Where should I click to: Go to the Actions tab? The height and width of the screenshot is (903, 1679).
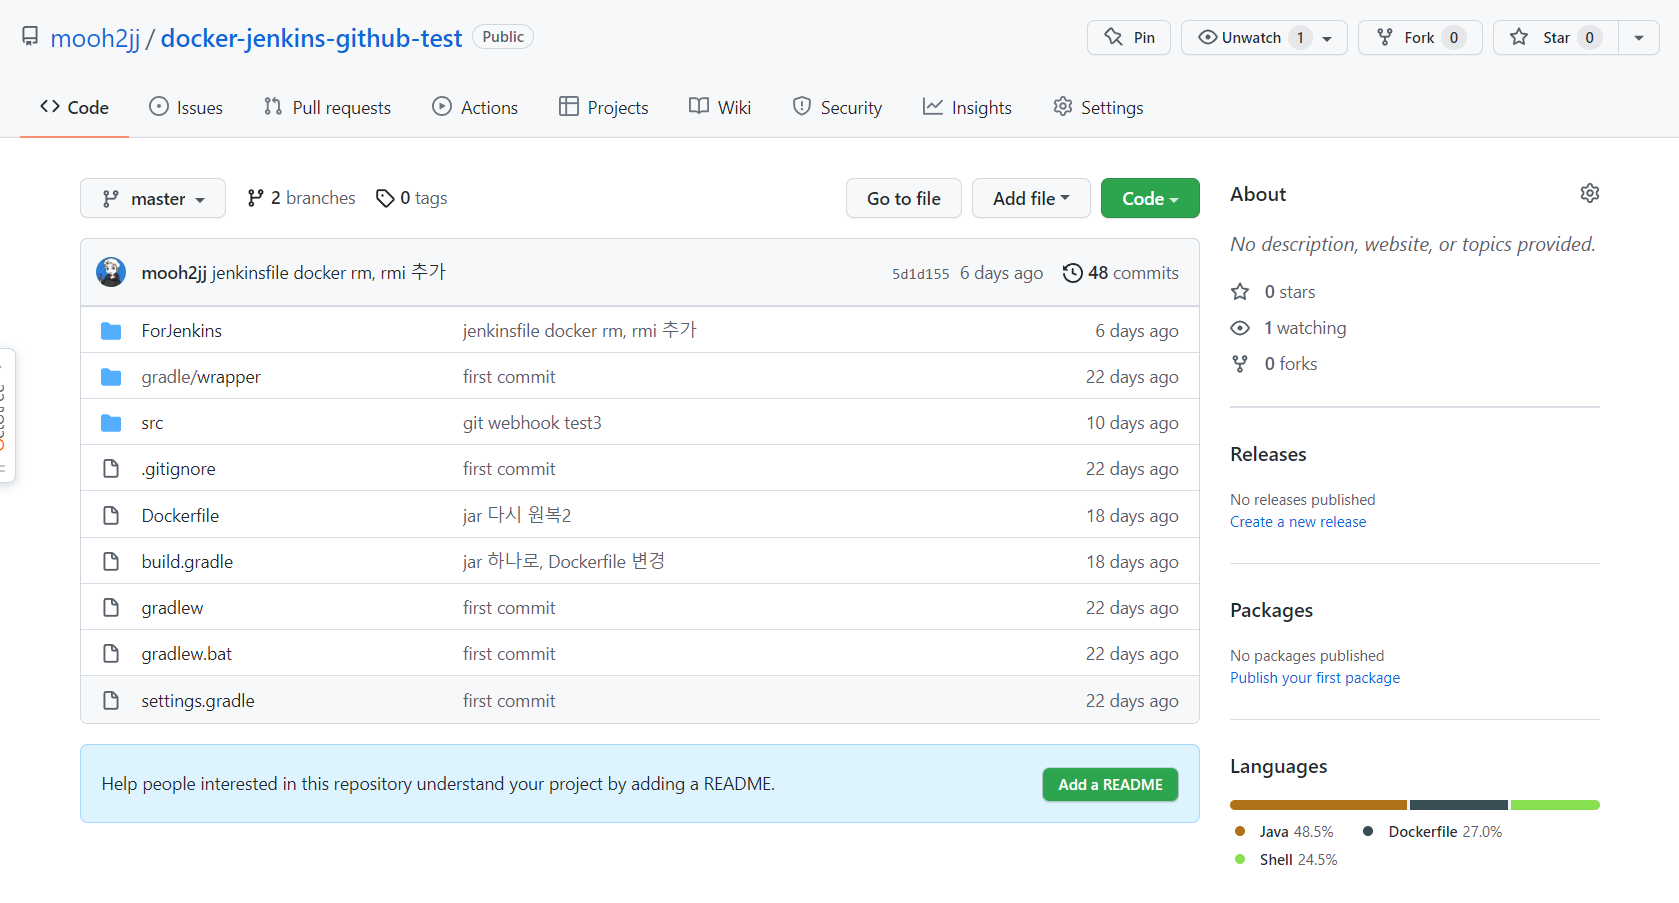(x=475, y=107)
